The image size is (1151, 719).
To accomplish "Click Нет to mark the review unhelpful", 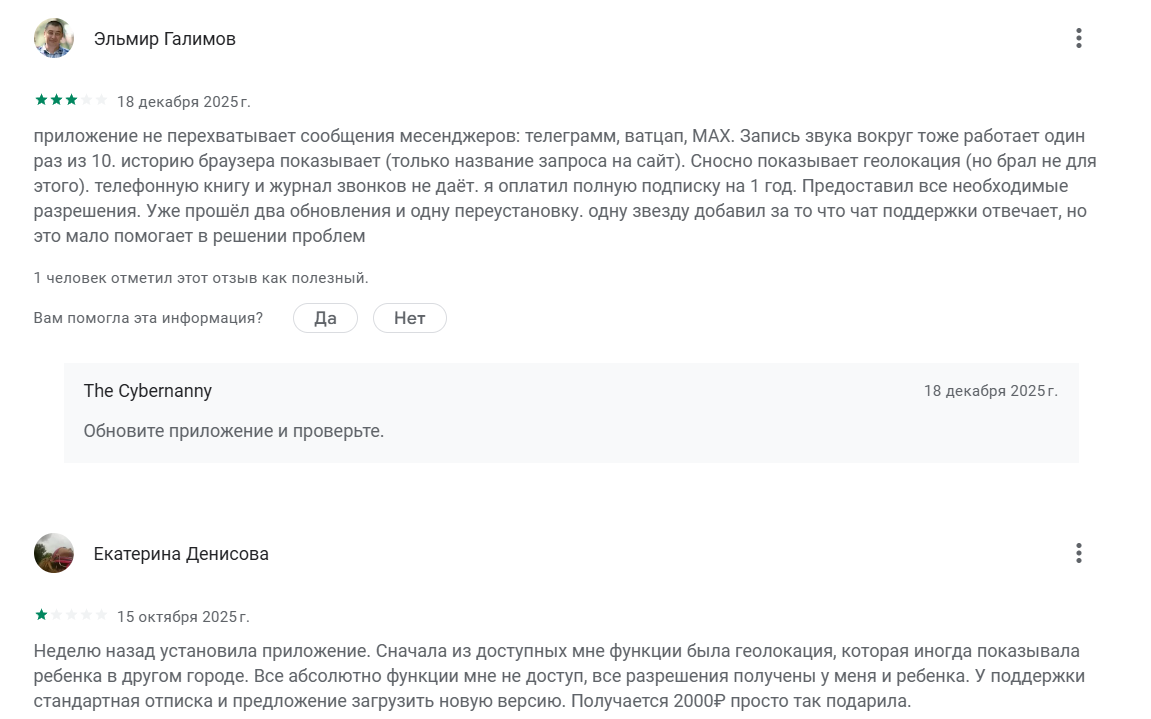I will [410, 317].
